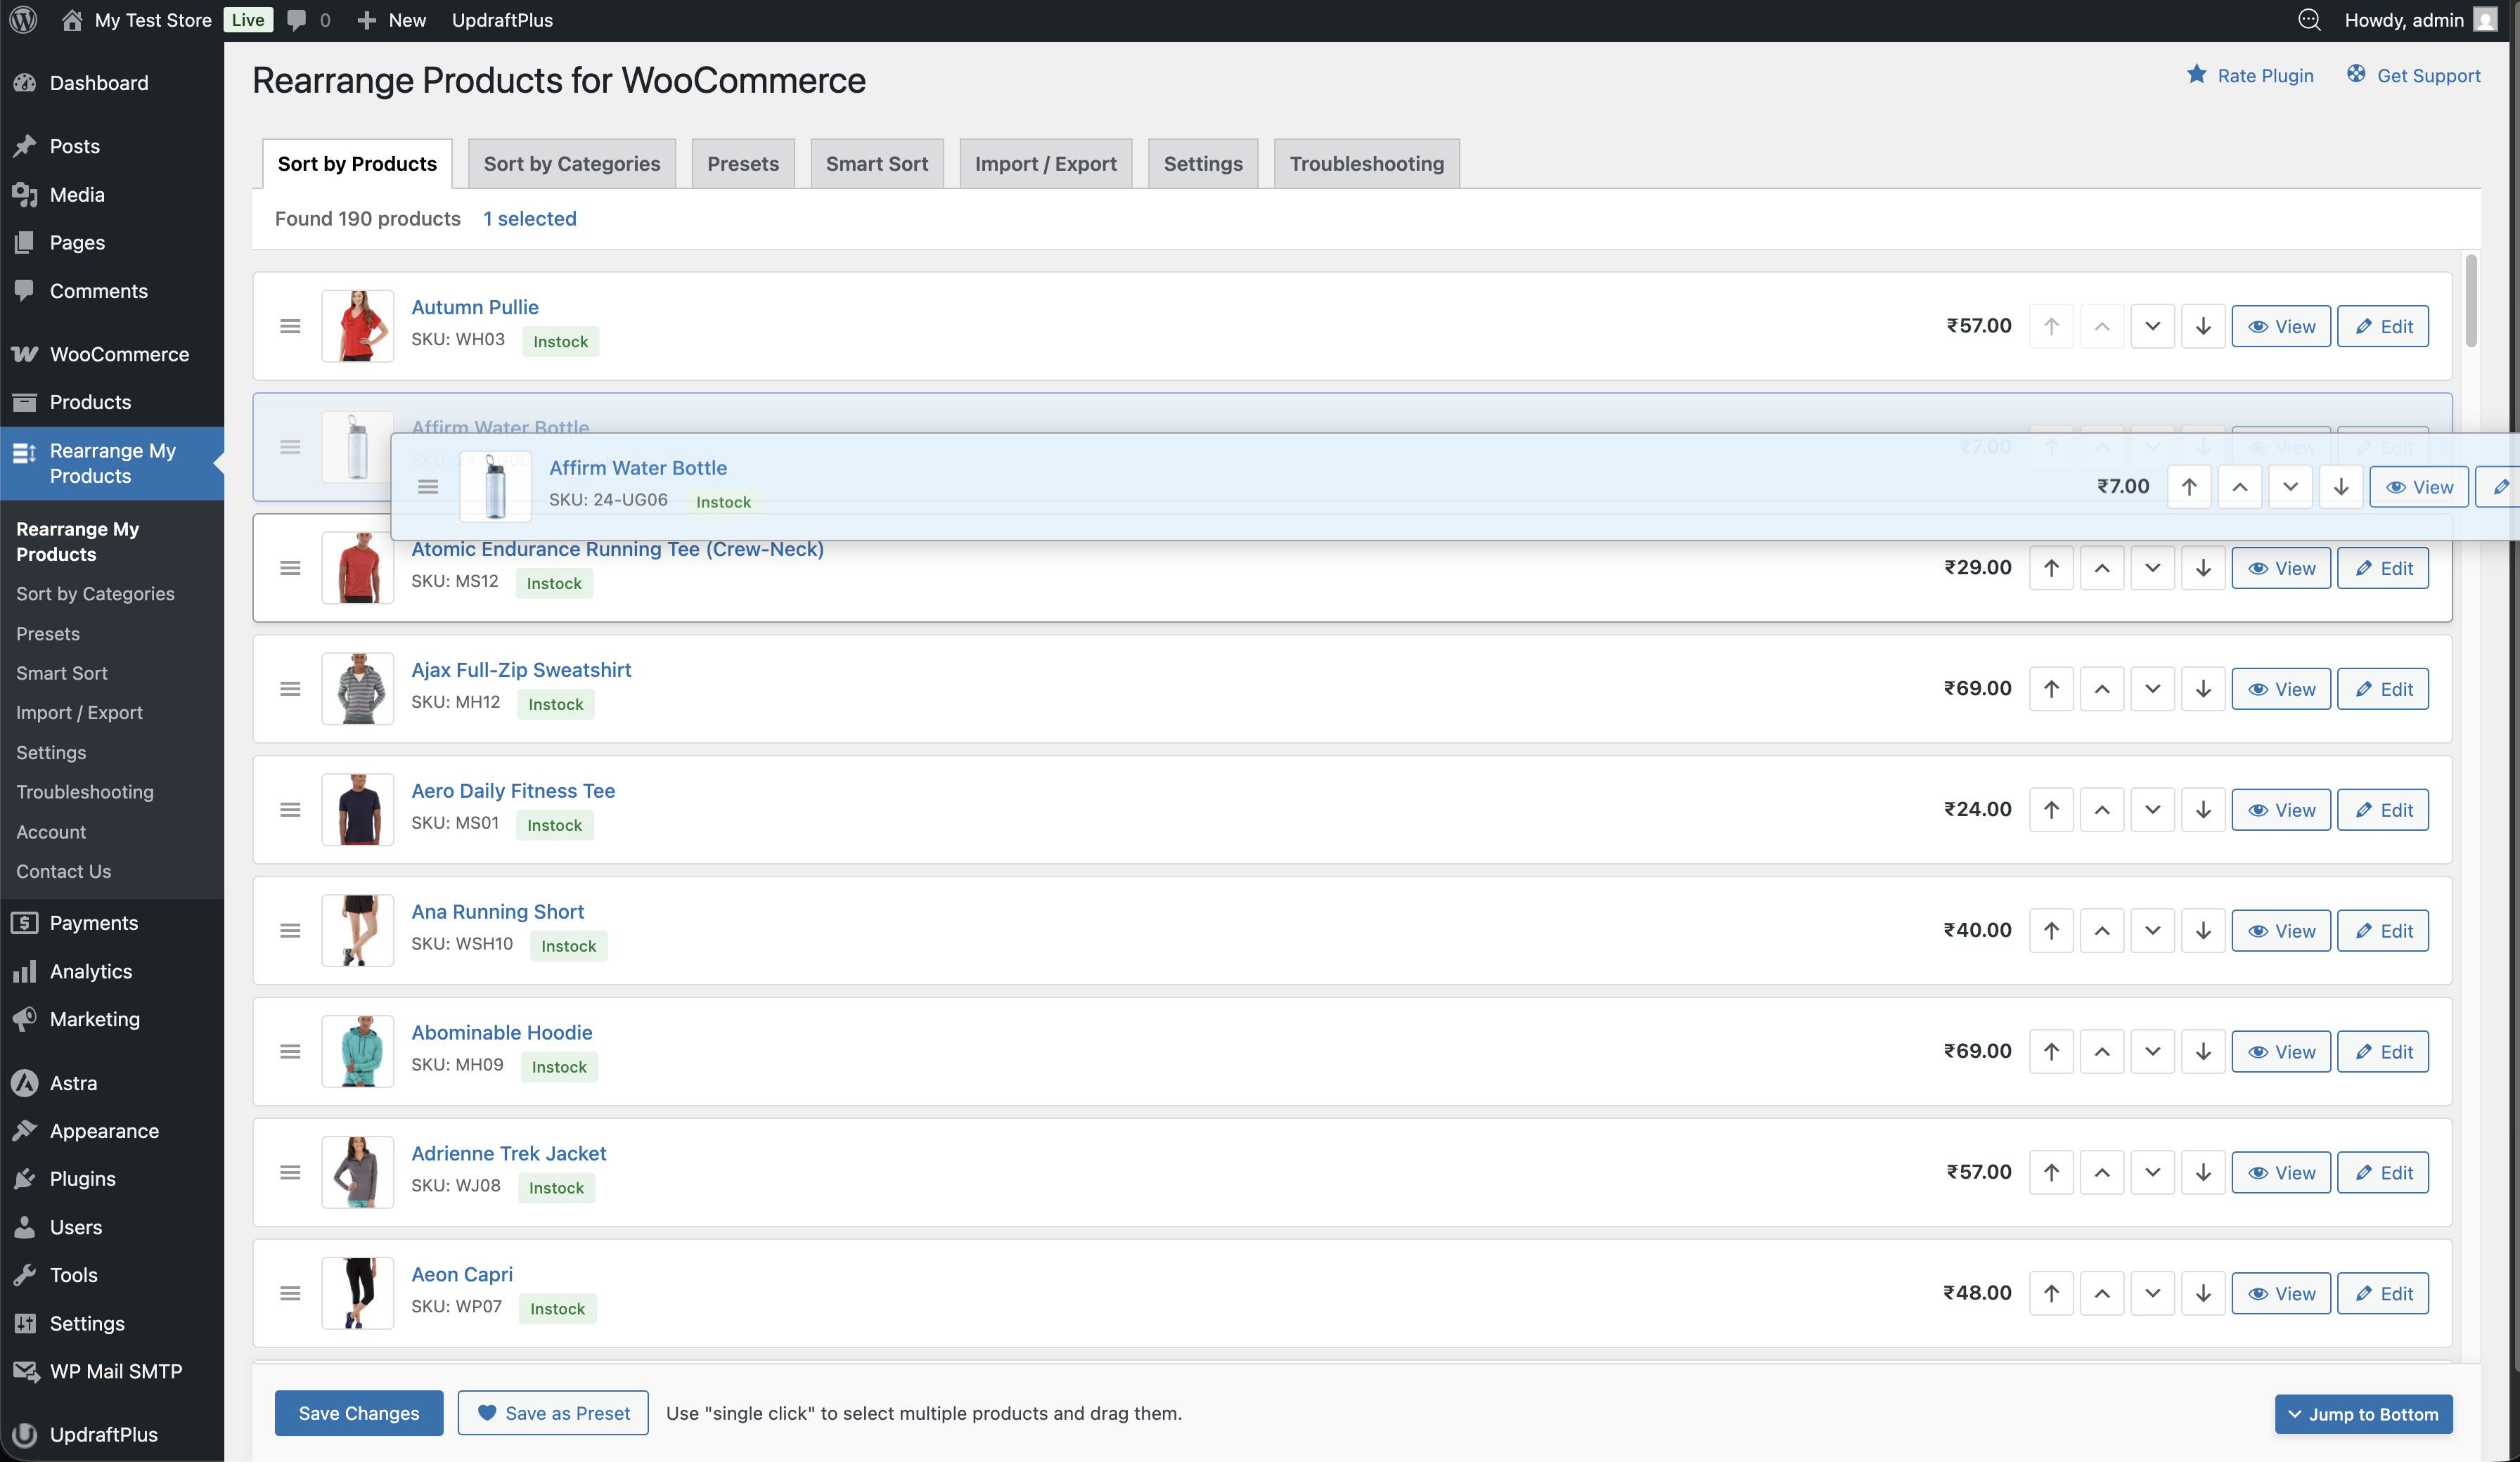Click the Plugins sidebar icon
Viewport: 2520px width, 1462px height.
click(x=25, y=1179)
